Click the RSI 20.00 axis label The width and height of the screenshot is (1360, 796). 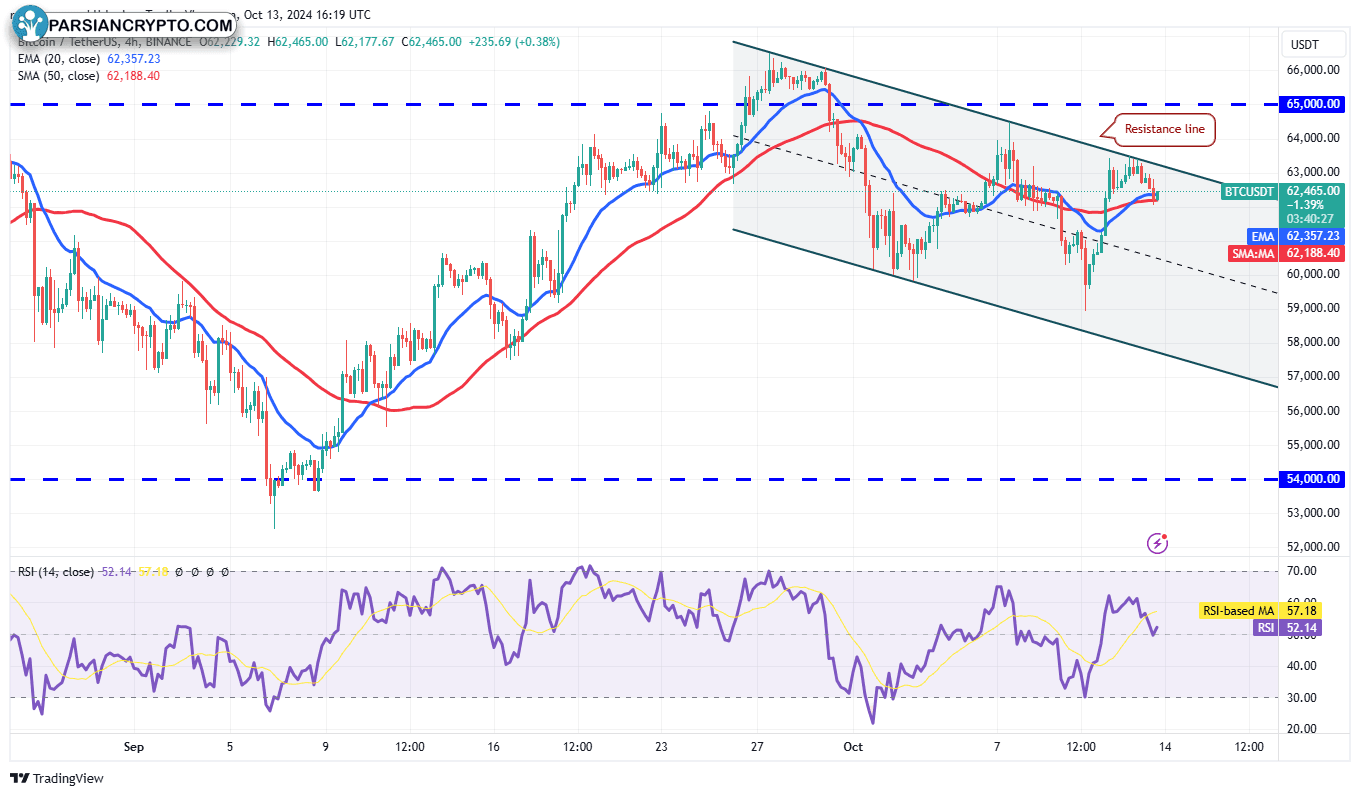1301,729
